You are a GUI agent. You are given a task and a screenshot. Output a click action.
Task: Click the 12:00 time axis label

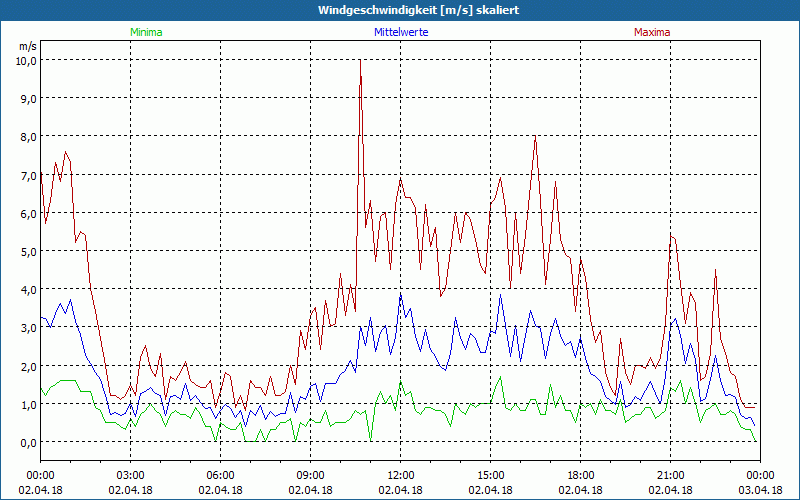(401, 476)
